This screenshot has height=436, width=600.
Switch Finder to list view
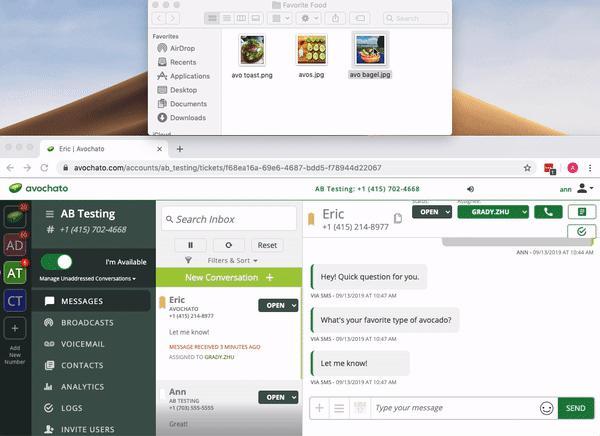tap(227, 18)
